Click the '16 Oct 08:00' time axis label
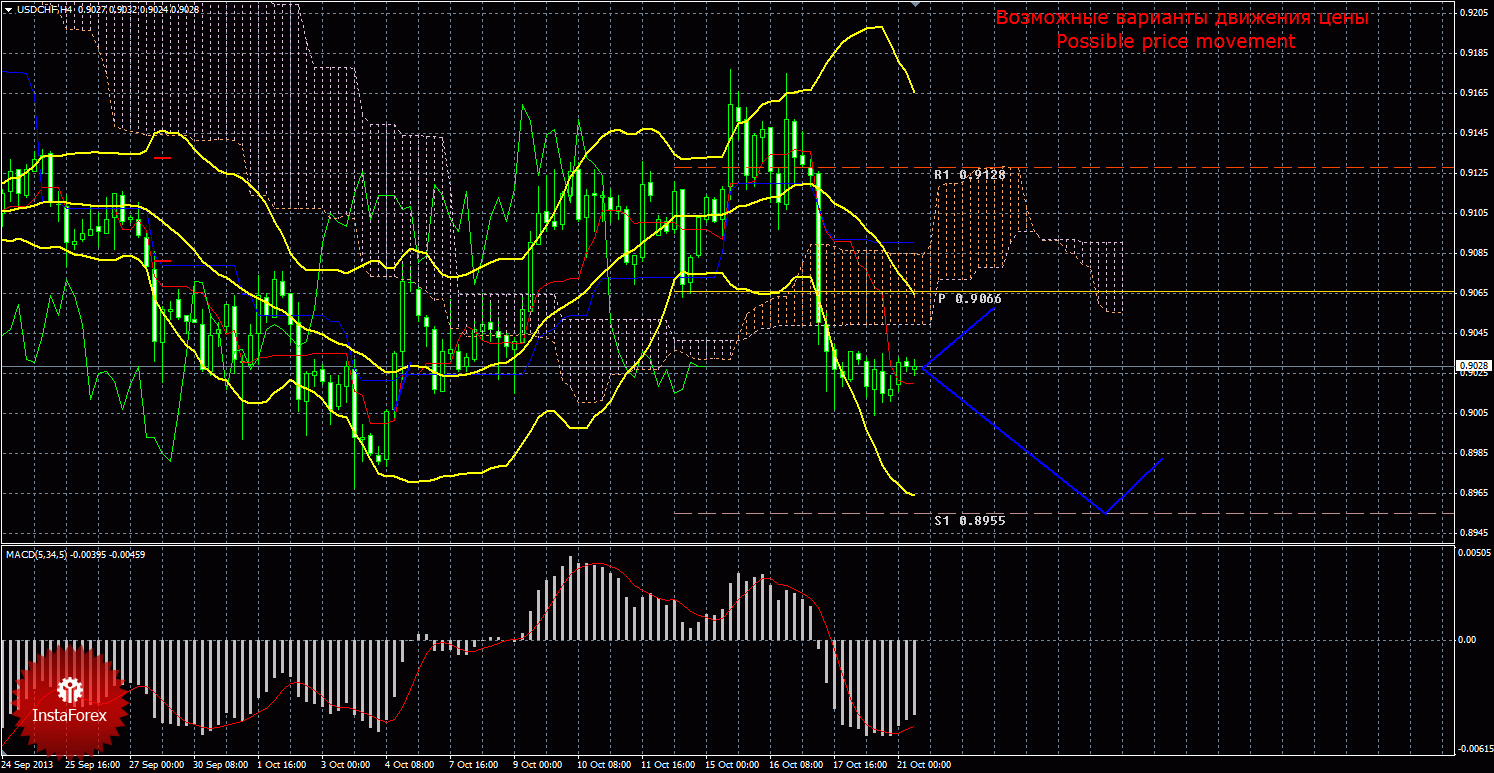Viewport: 1494px width, 773px height. pyautogui.click(x=798, y=765)
